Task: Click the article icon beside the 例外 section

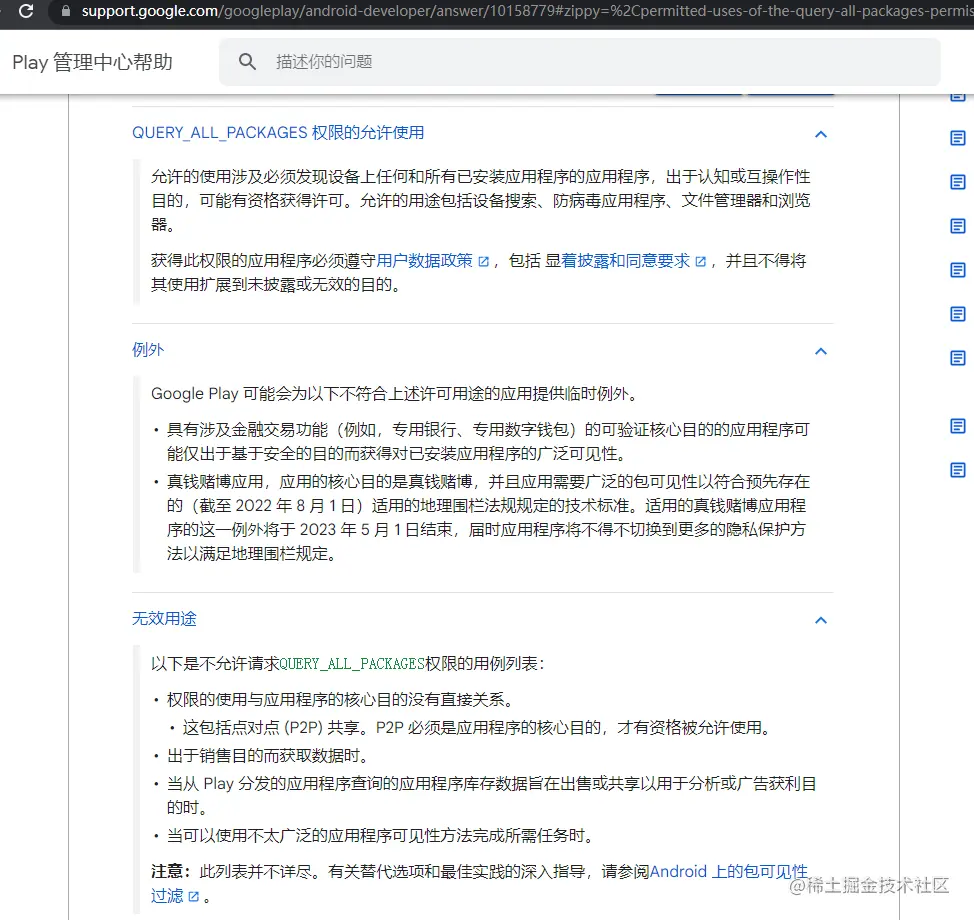Action: tap(957, 357)
